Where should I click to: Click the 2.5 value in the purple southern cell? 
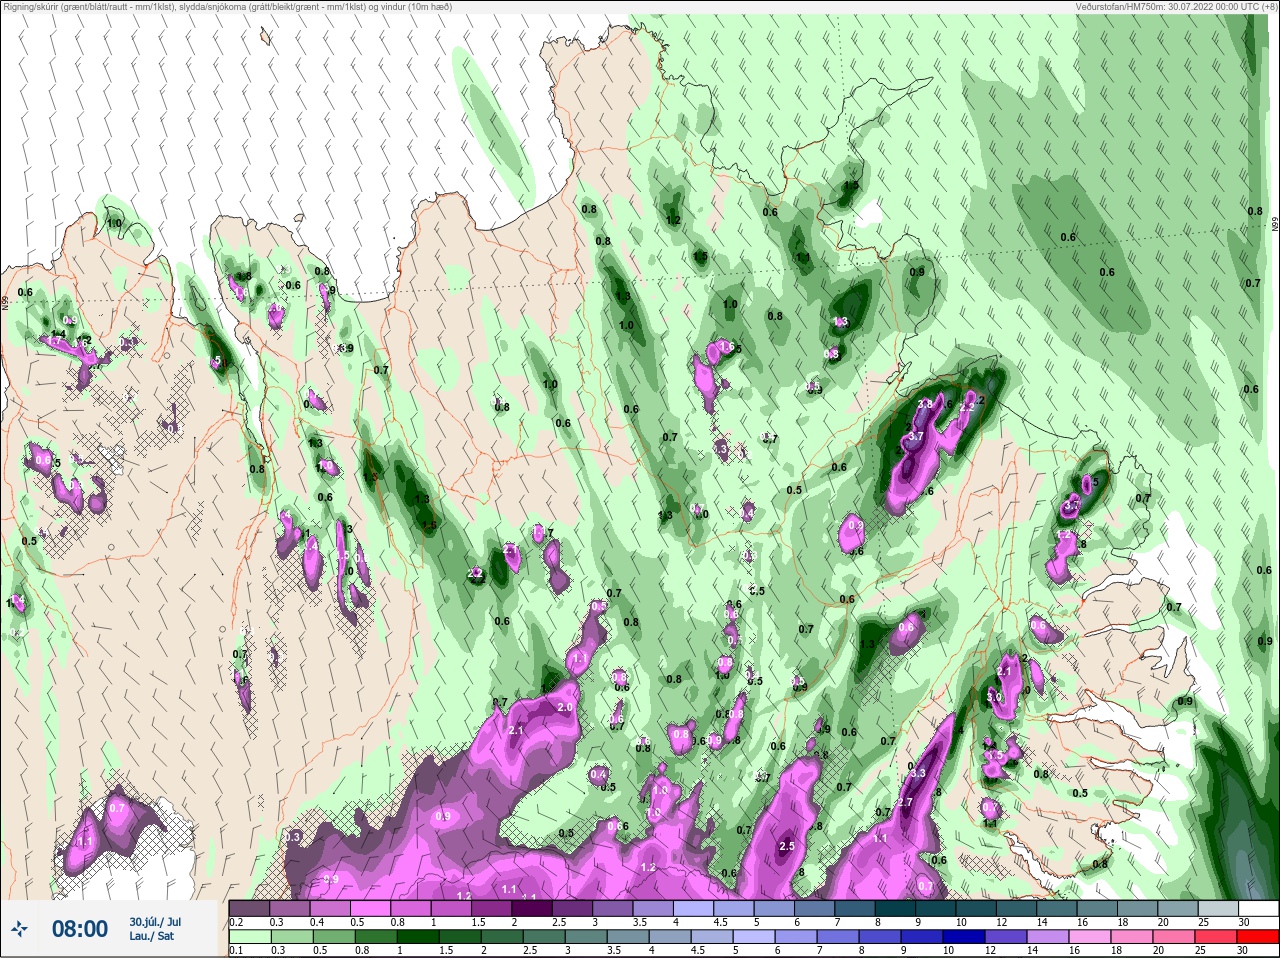pyautogui.click(x=786, y=846)
